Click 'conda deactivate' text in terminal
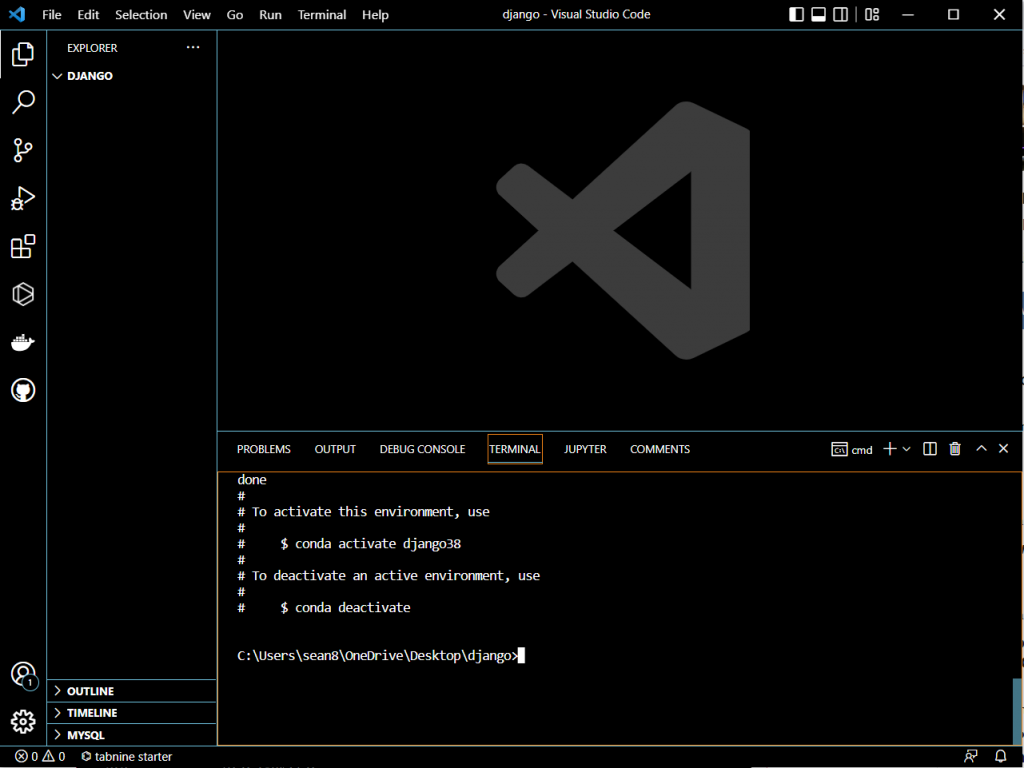The image size is (1024, 768). coord(353,607)
